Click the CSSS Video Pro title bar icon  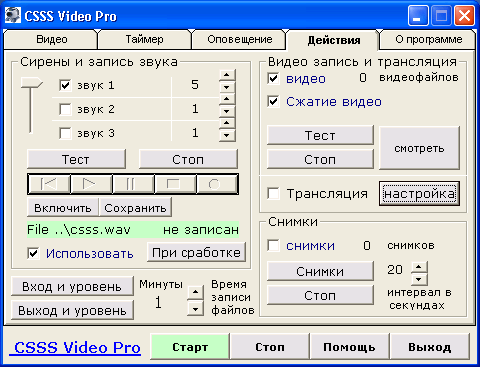[13, 15]
